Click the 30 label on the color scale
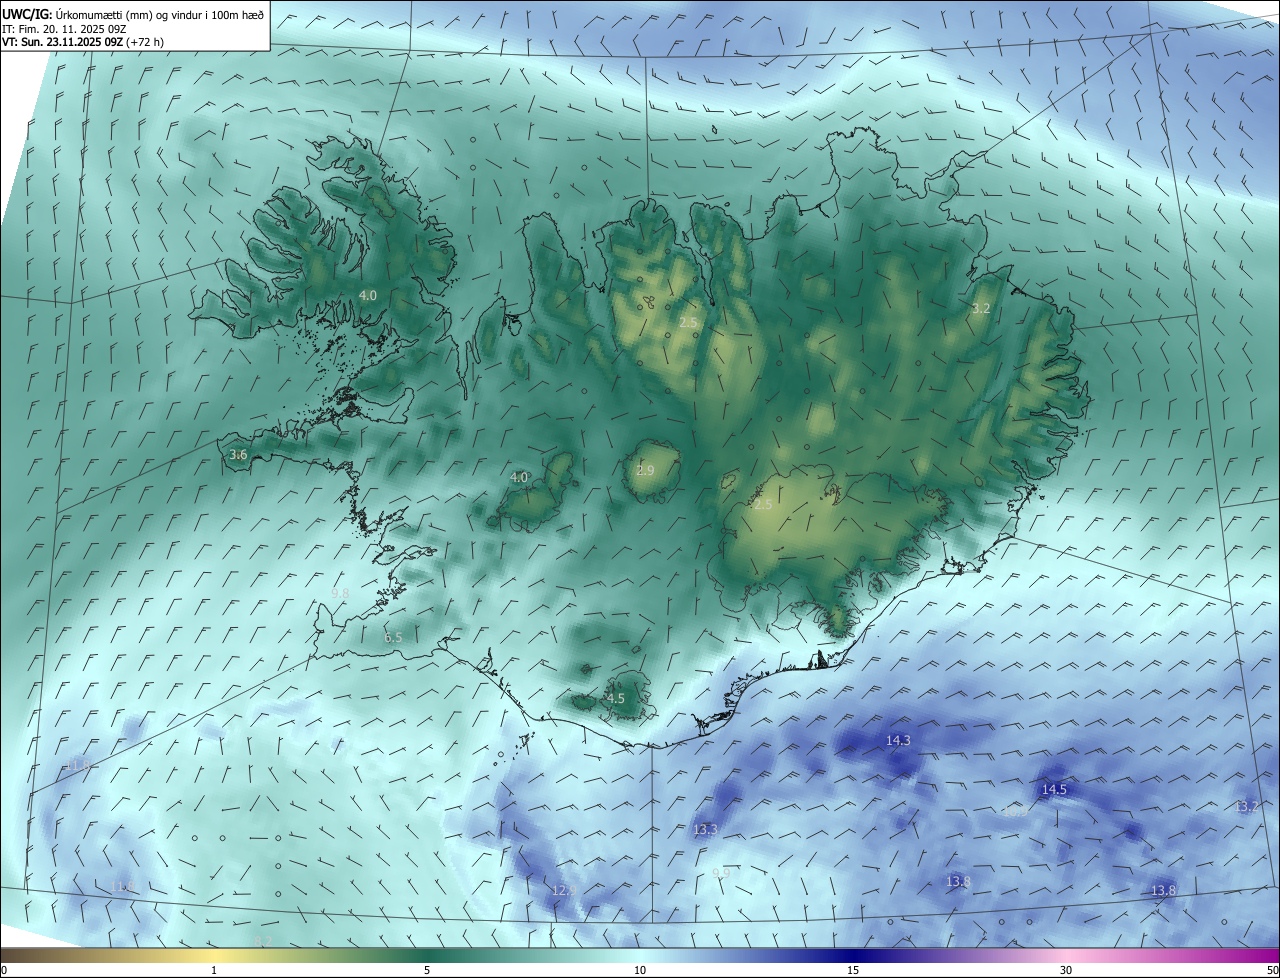Viewport: 1280px width, 978px height. point(1066,970)
